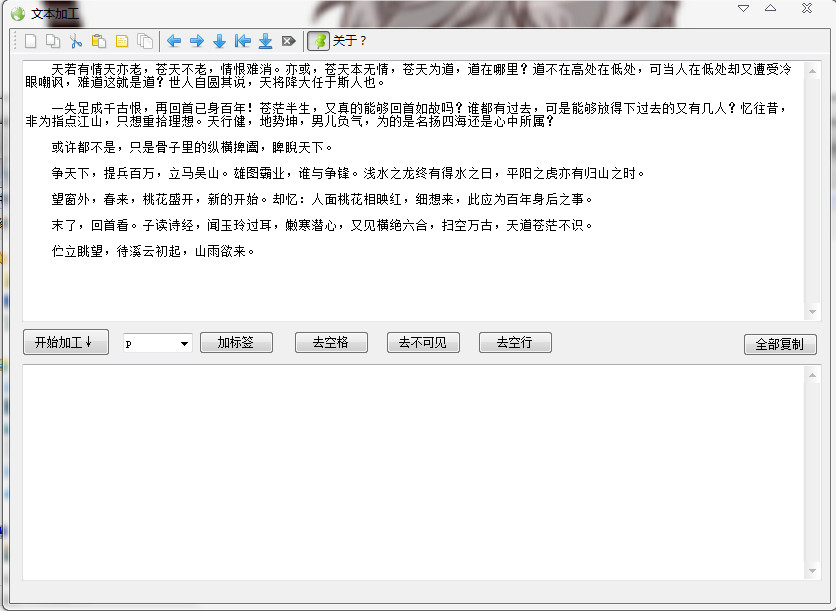Click the blue left arrow icon
Image resolution: width=836 pixels, height=611 pixels.
coord(172,41)
